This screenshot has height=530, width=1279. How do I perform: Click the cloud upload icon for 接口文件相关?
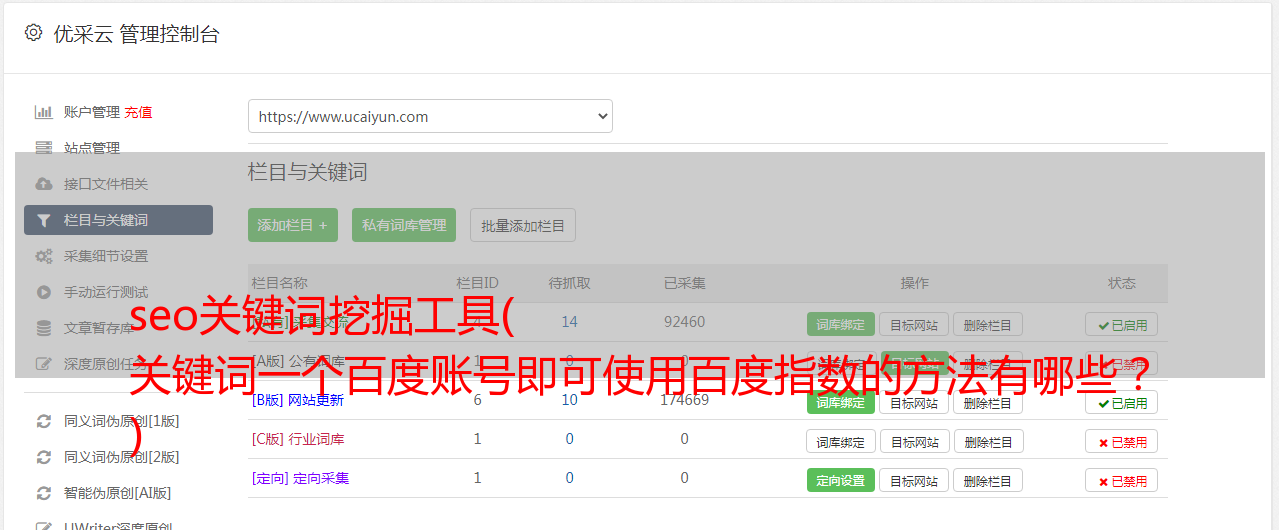coord(43,184)
